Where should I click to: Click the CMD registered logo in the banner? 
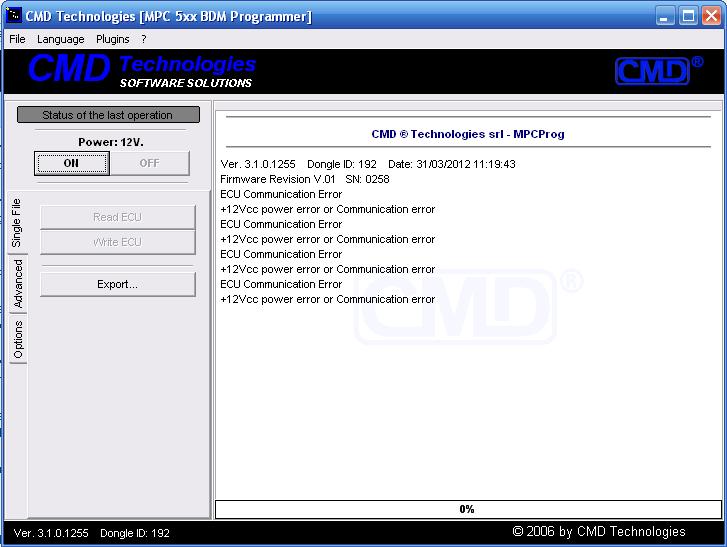(x=658, y=70)
